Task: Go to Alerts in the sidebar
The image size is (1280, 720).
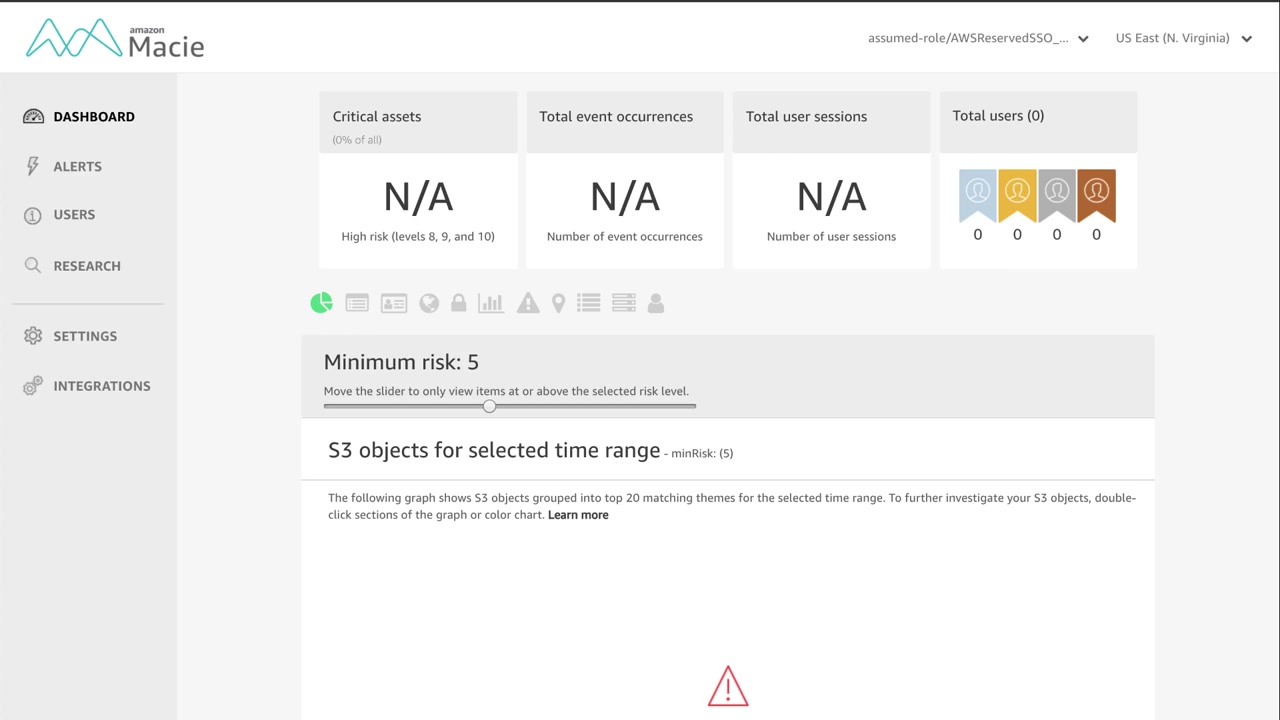Action: click(x=77, y=166)
